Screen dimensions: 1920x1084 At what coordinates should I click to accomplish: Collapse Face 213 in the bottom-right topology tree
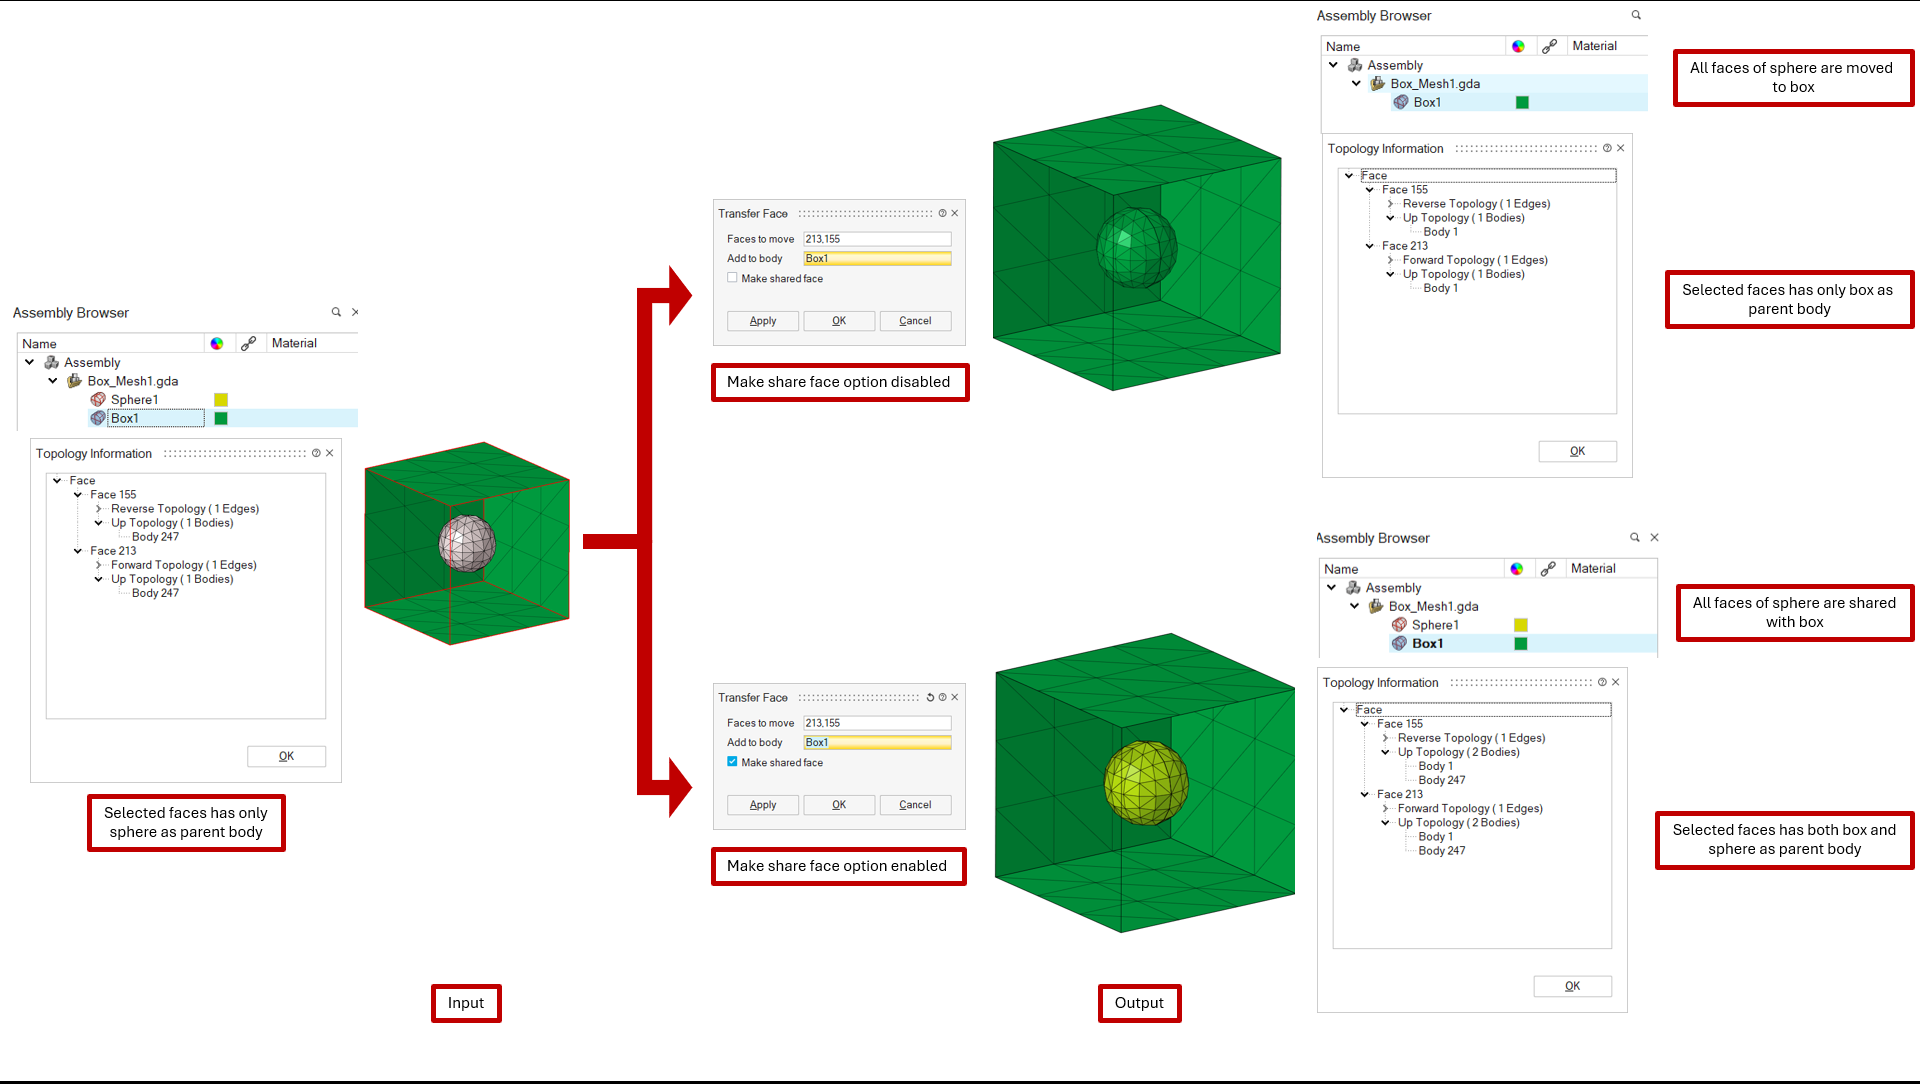[1365, 794]
